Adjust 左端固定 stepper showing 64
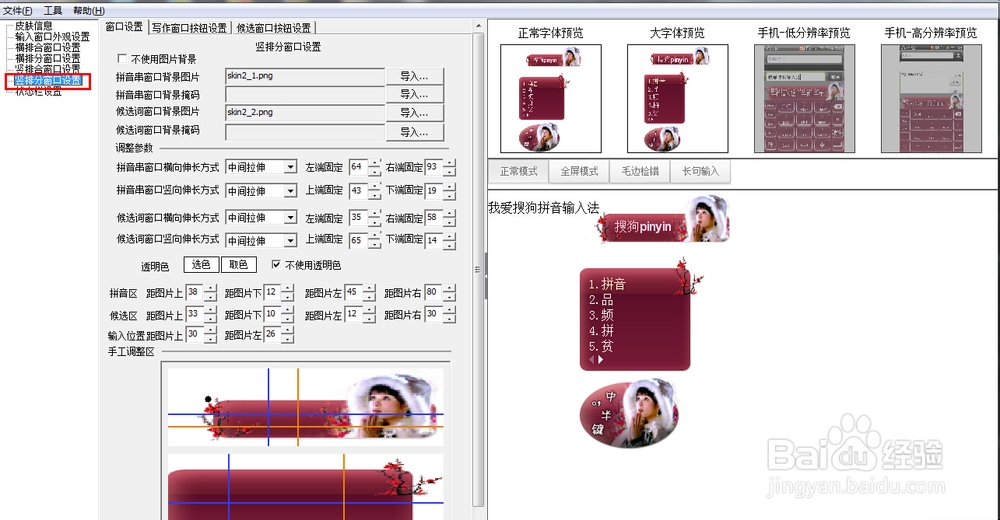This screenshot has width=1000, height=520. click(374, 167)
